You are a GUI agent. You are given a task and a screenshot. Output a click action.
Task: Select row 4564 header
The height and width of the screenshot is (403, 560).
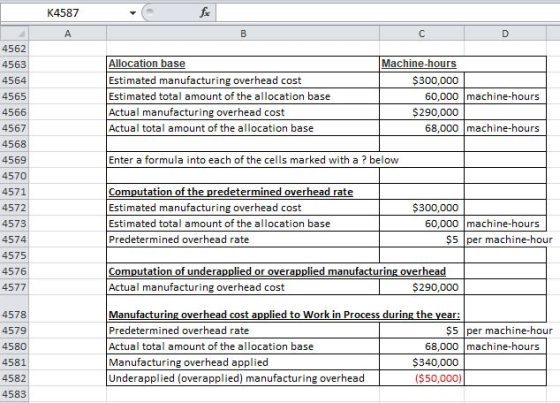pyautogui.click(x=14, y=80)
